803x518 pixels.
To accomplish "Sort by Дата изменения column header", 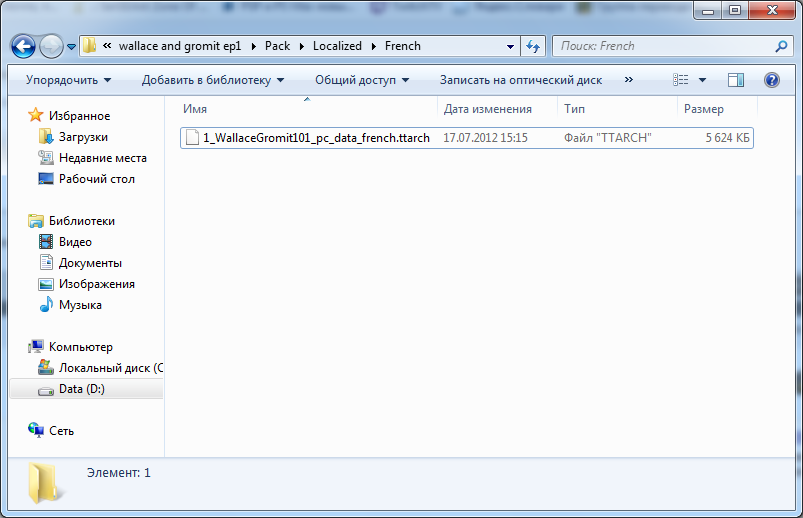I will tap(488, 109).
